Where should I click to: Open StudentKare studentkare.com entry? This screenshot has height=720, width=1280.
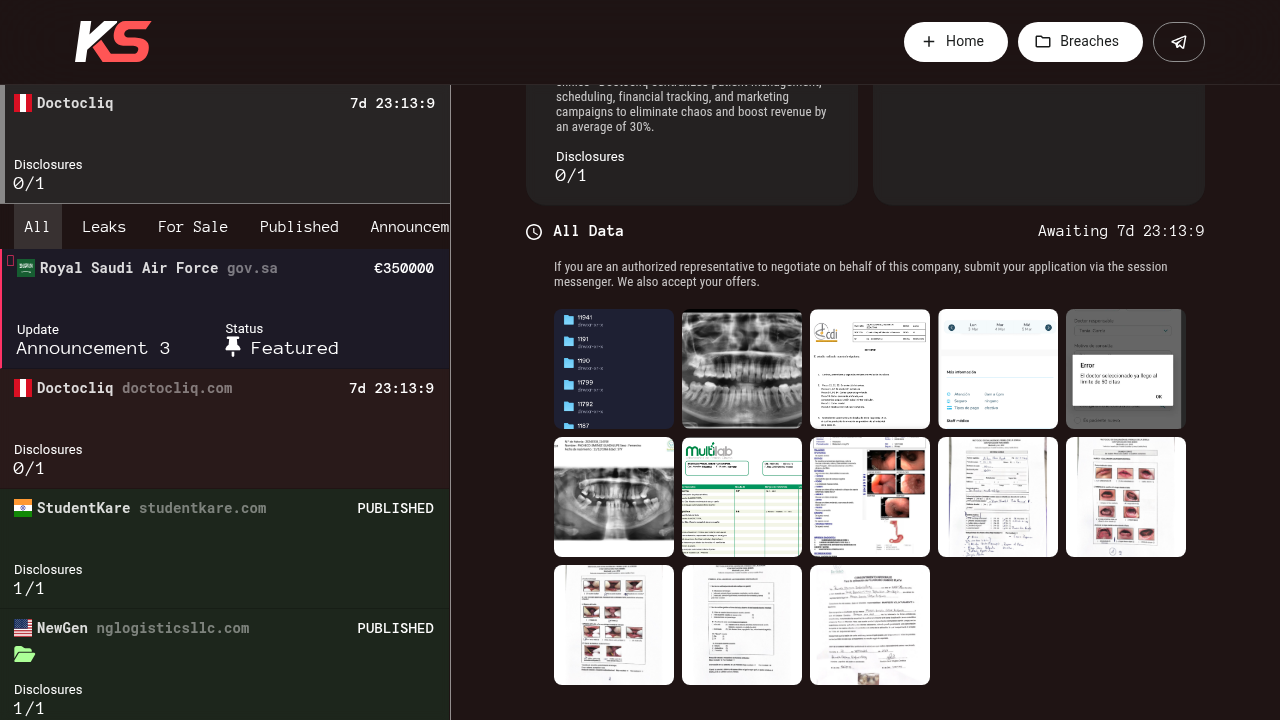[x=225, y=549]
